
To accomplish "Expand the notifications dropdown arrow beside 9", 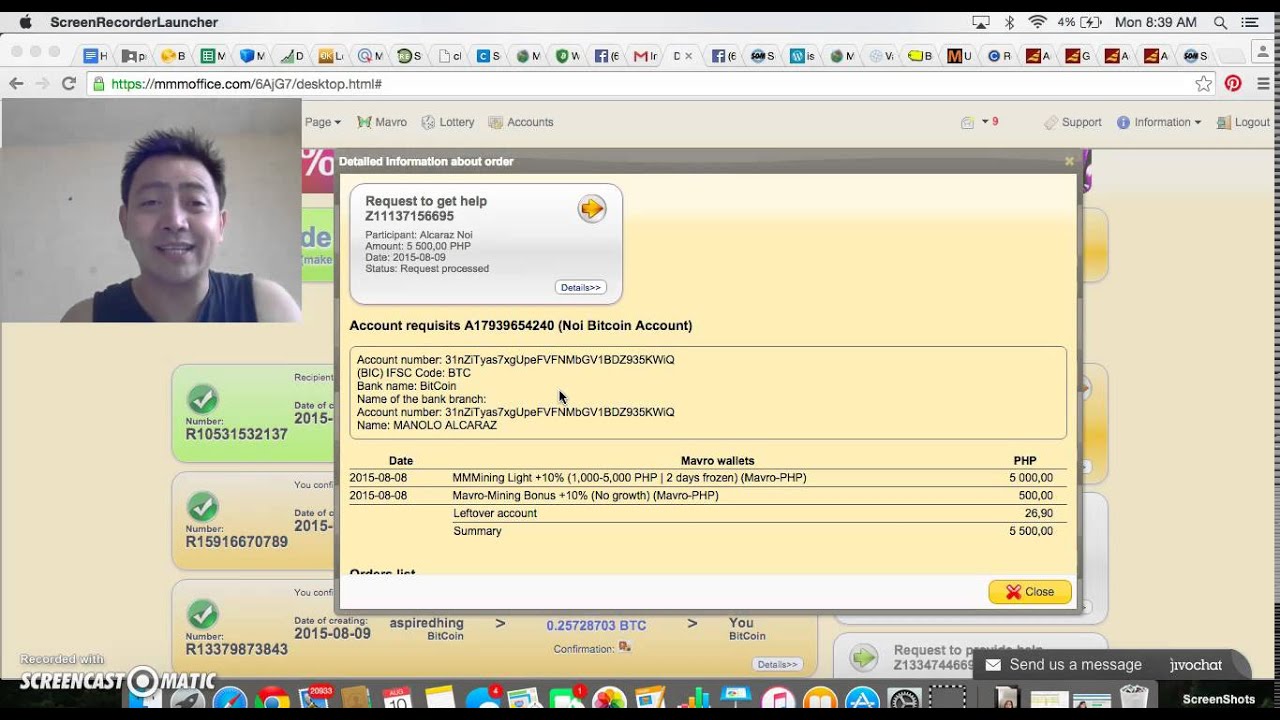I will pyautogui.click(x=985, y=122).
